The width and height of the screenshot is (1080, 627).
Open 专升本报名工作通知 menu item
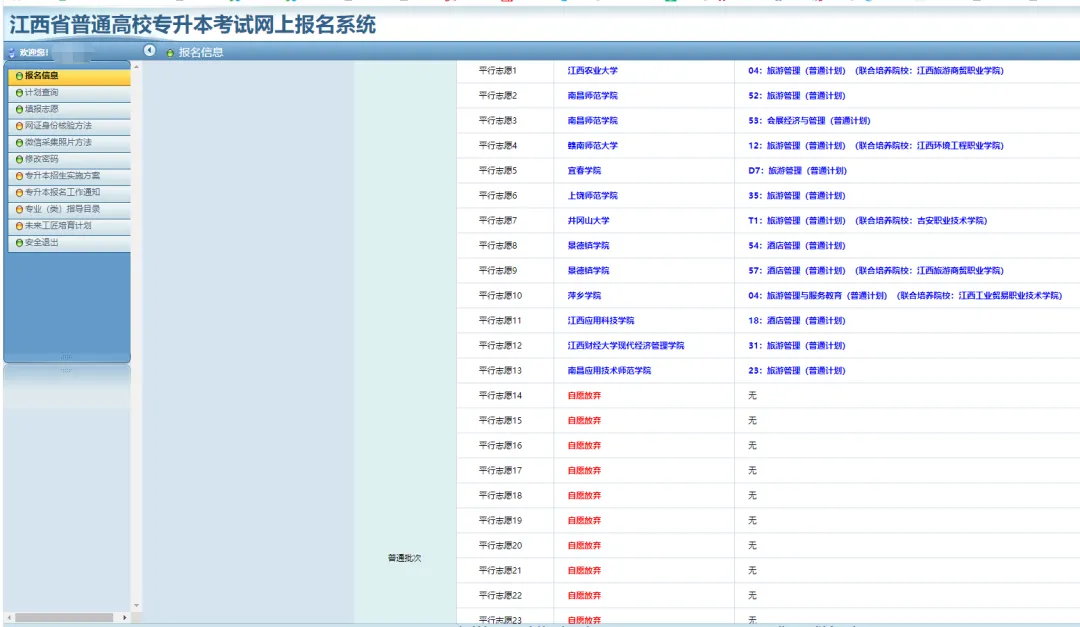[69, 192]
